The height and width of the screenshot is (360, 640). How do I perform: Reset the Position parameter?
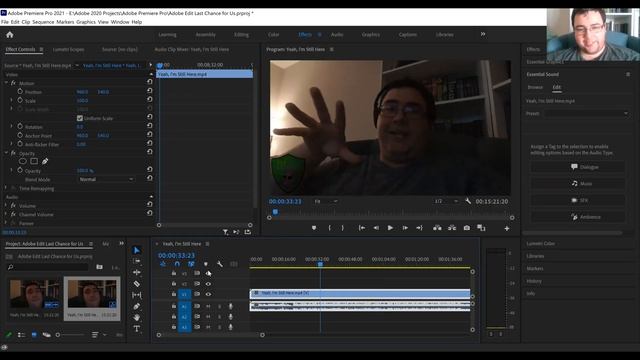(x=150, y=91)
